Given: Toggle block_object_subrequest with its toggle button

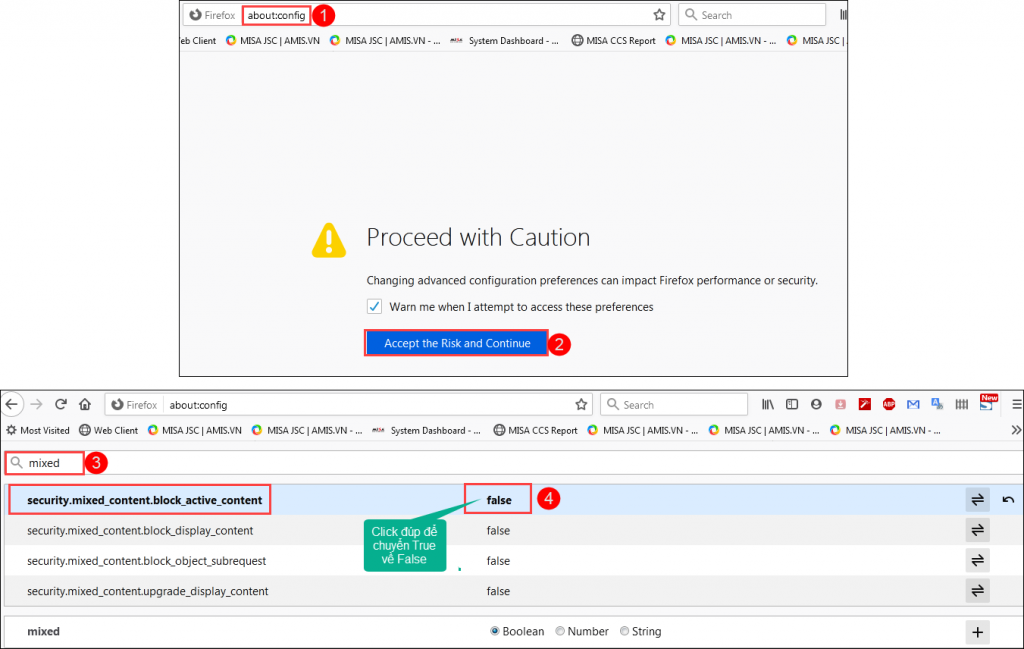Looking at the screenshot, I should (x=978, y=560).
